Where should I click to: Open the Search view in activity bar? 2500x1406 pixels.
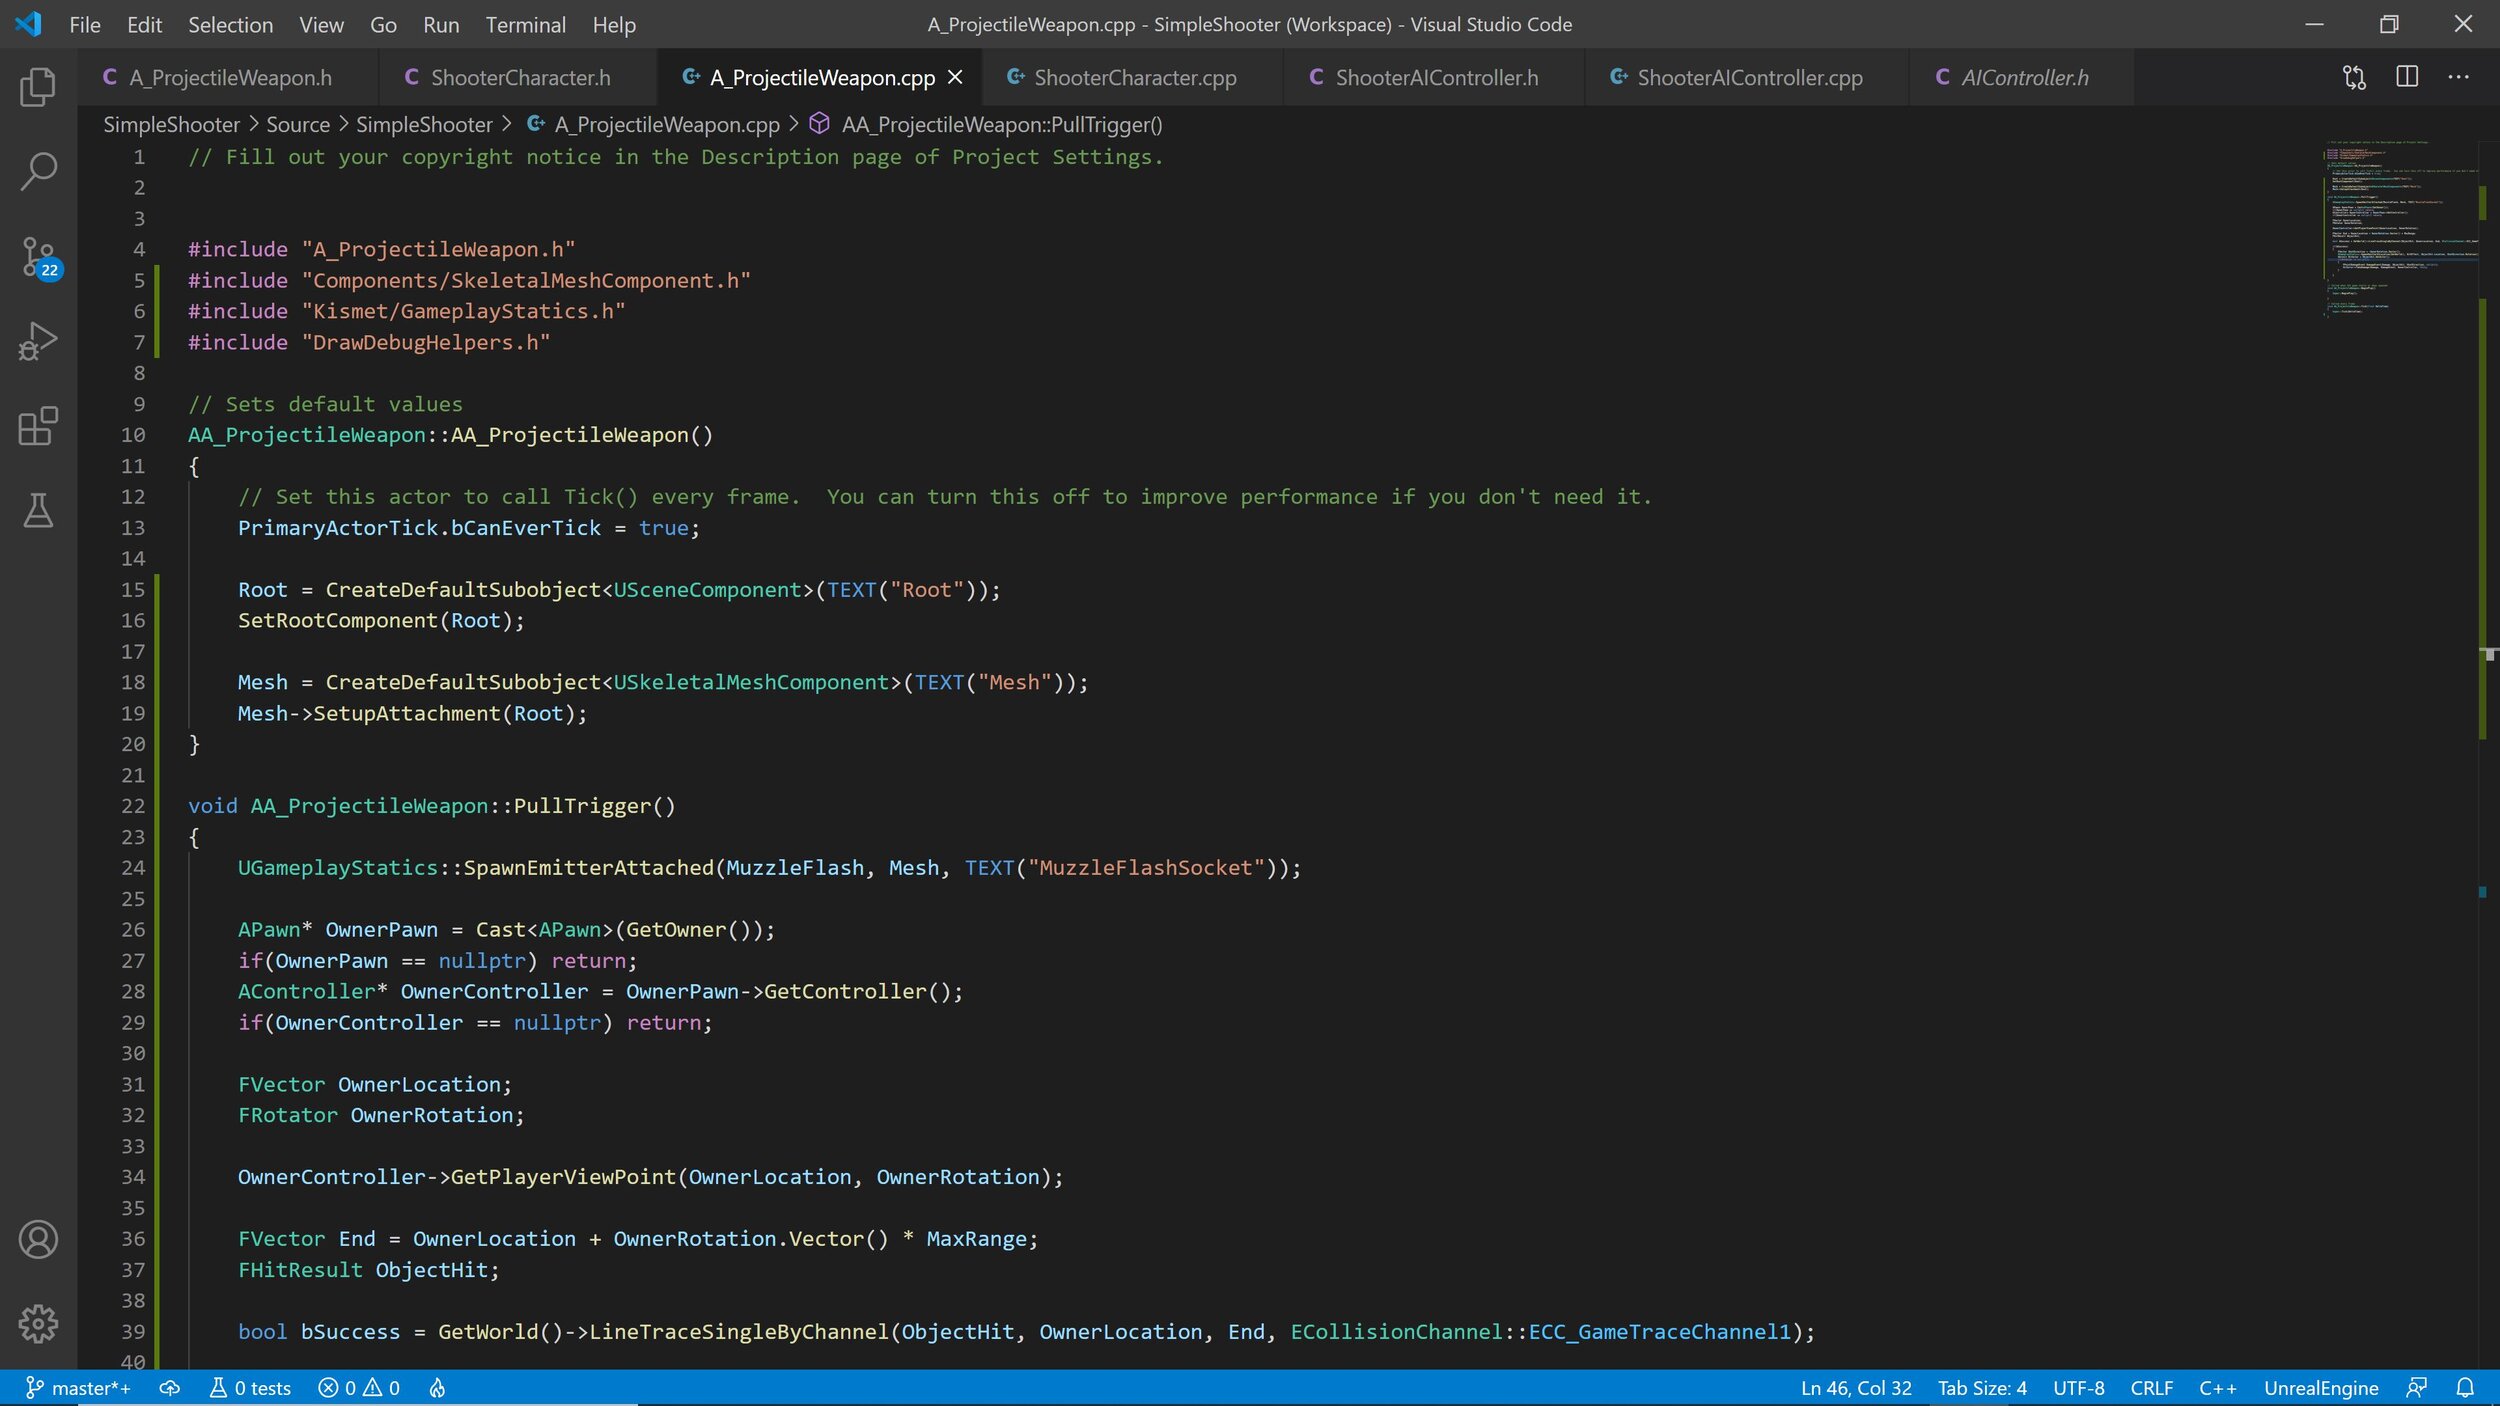coord(38,171)
